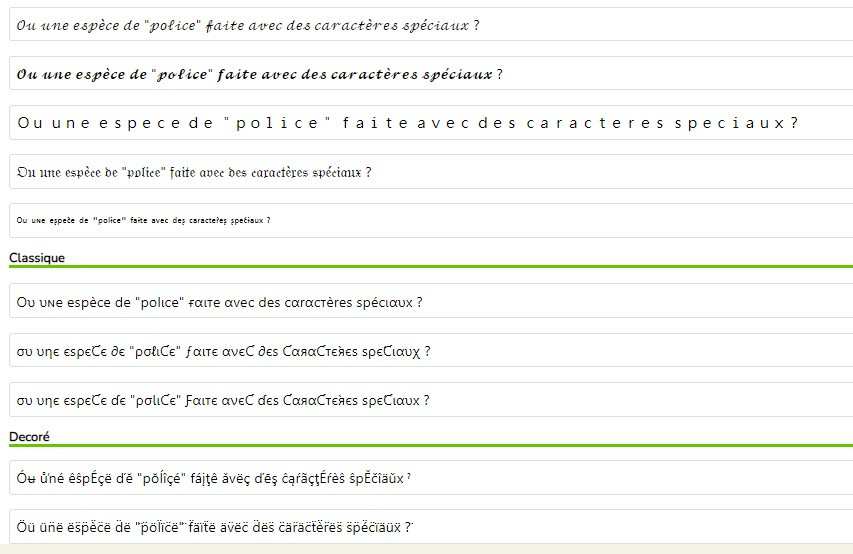This screenshot has width=853, height=554.
Task: Click the question mark in the wide-spaced box
Action: [x=793, y=123]
